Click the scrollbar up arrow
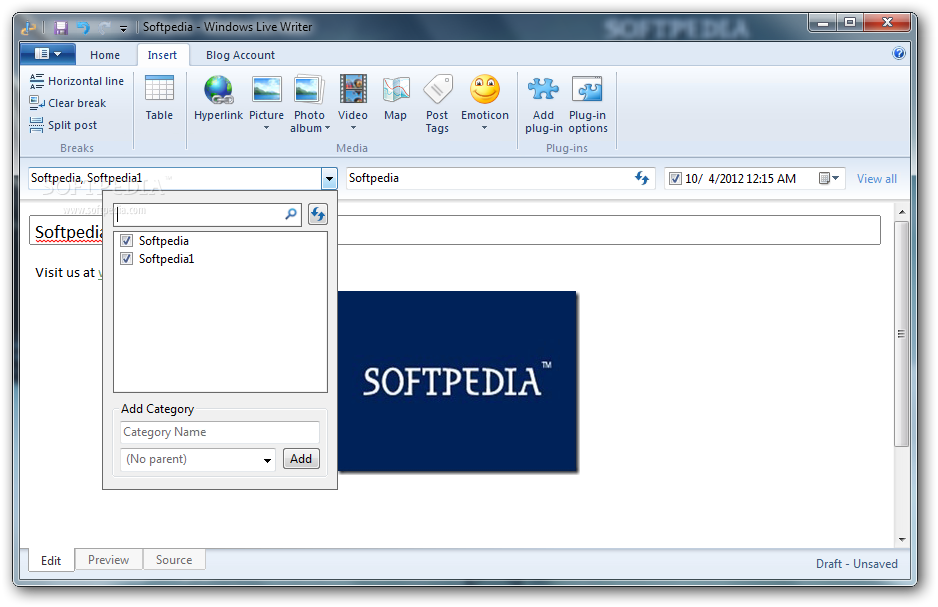The height and width of the screenshot is (607, 938). (902, 212)
